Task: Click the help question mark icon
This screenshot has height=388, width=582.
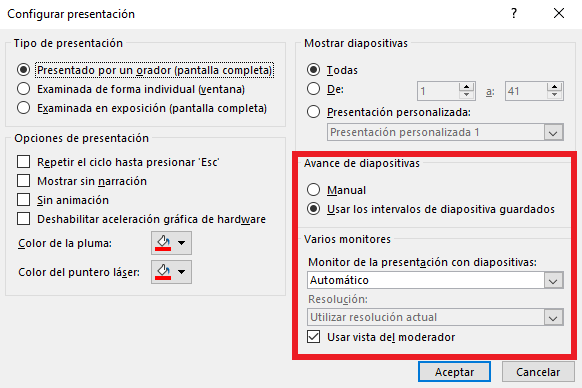Action: pyautogui.click(x=514, y=14)
